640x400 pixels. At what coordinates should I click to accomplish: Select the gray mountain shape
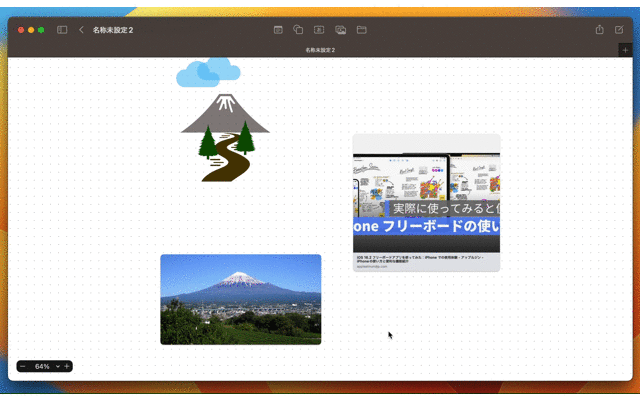coord(225,113)
